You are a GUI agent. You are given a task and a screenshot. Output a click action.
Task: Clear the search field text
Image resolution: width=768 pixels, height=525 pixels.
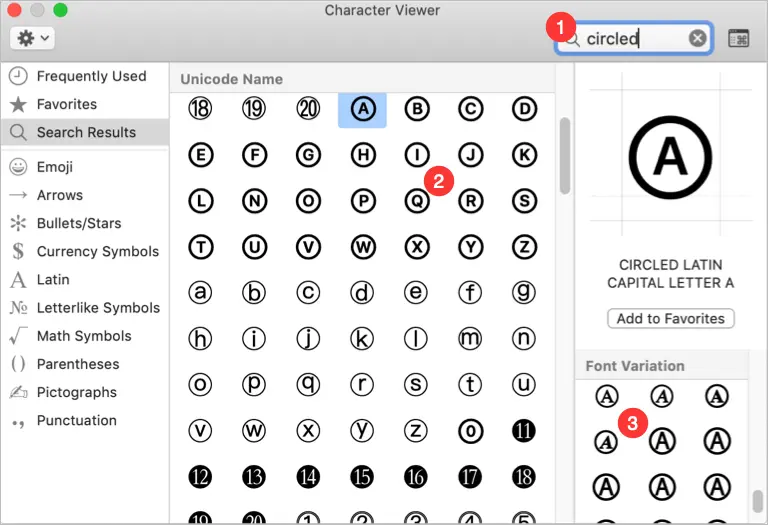point(697,38)
